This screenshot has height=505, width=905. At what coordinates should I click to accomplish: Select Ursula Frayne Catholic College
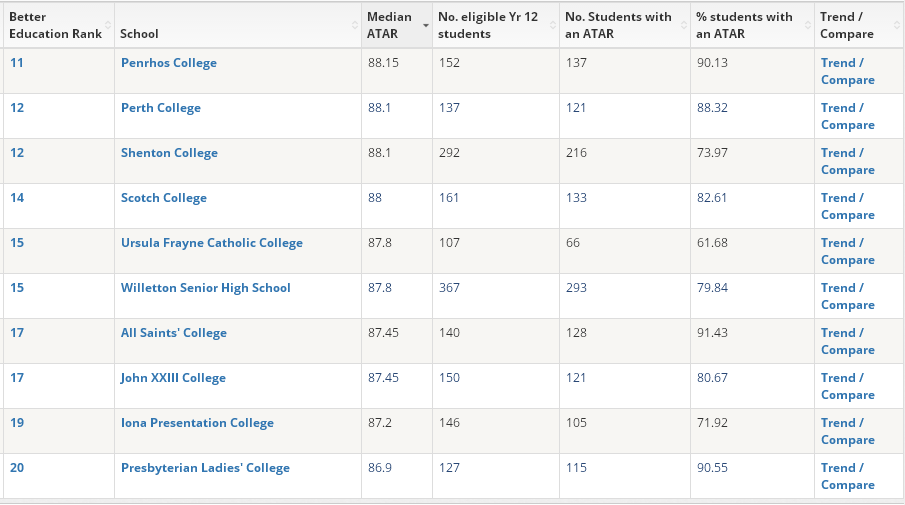(211, 243)
